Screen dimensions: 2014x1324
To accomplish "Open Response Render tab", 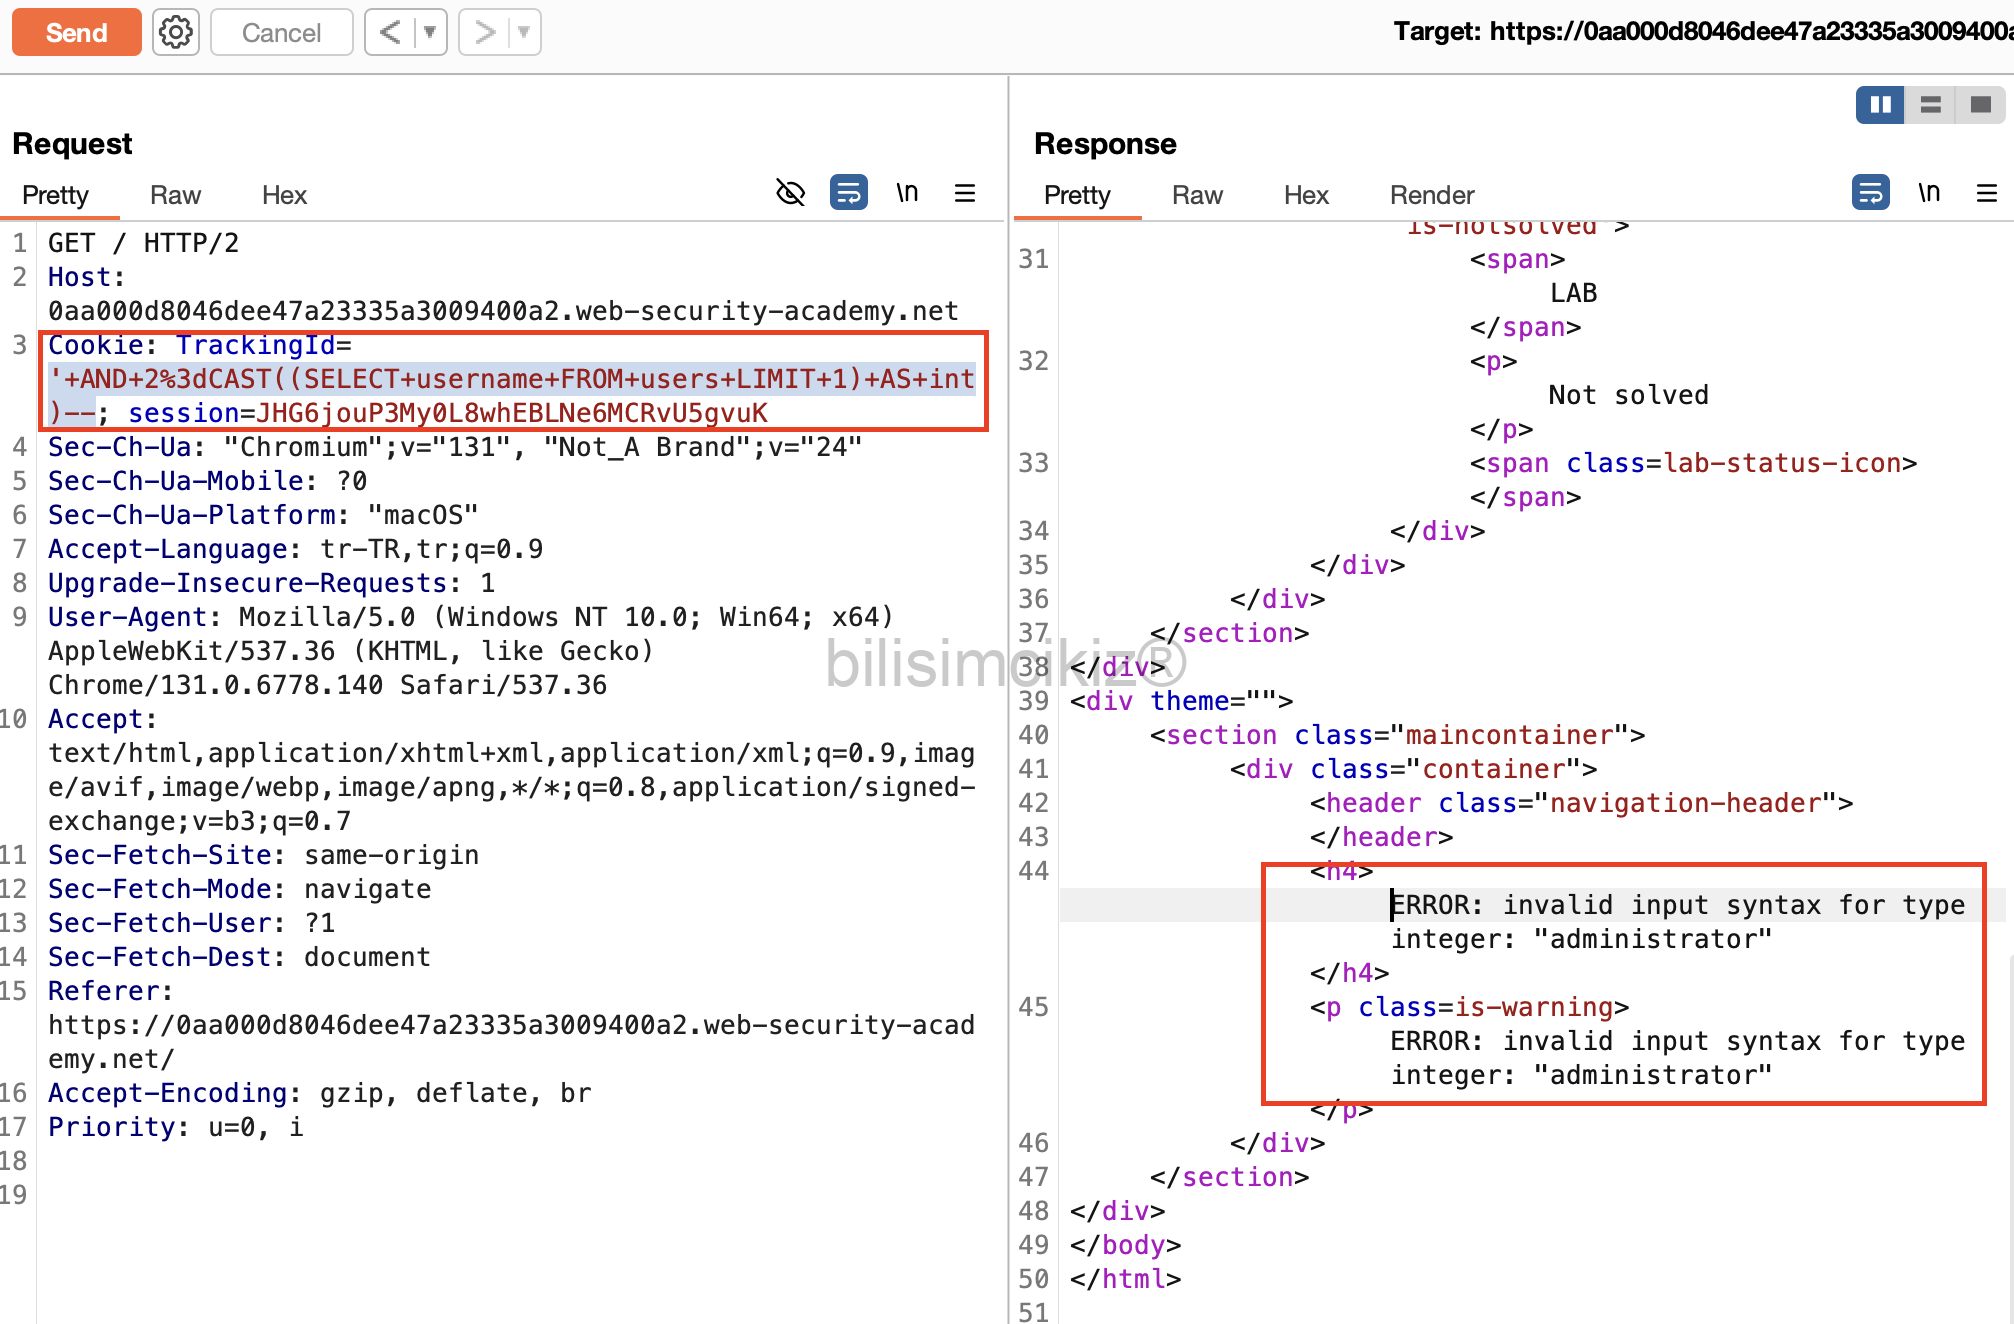I will [1431, 195].
